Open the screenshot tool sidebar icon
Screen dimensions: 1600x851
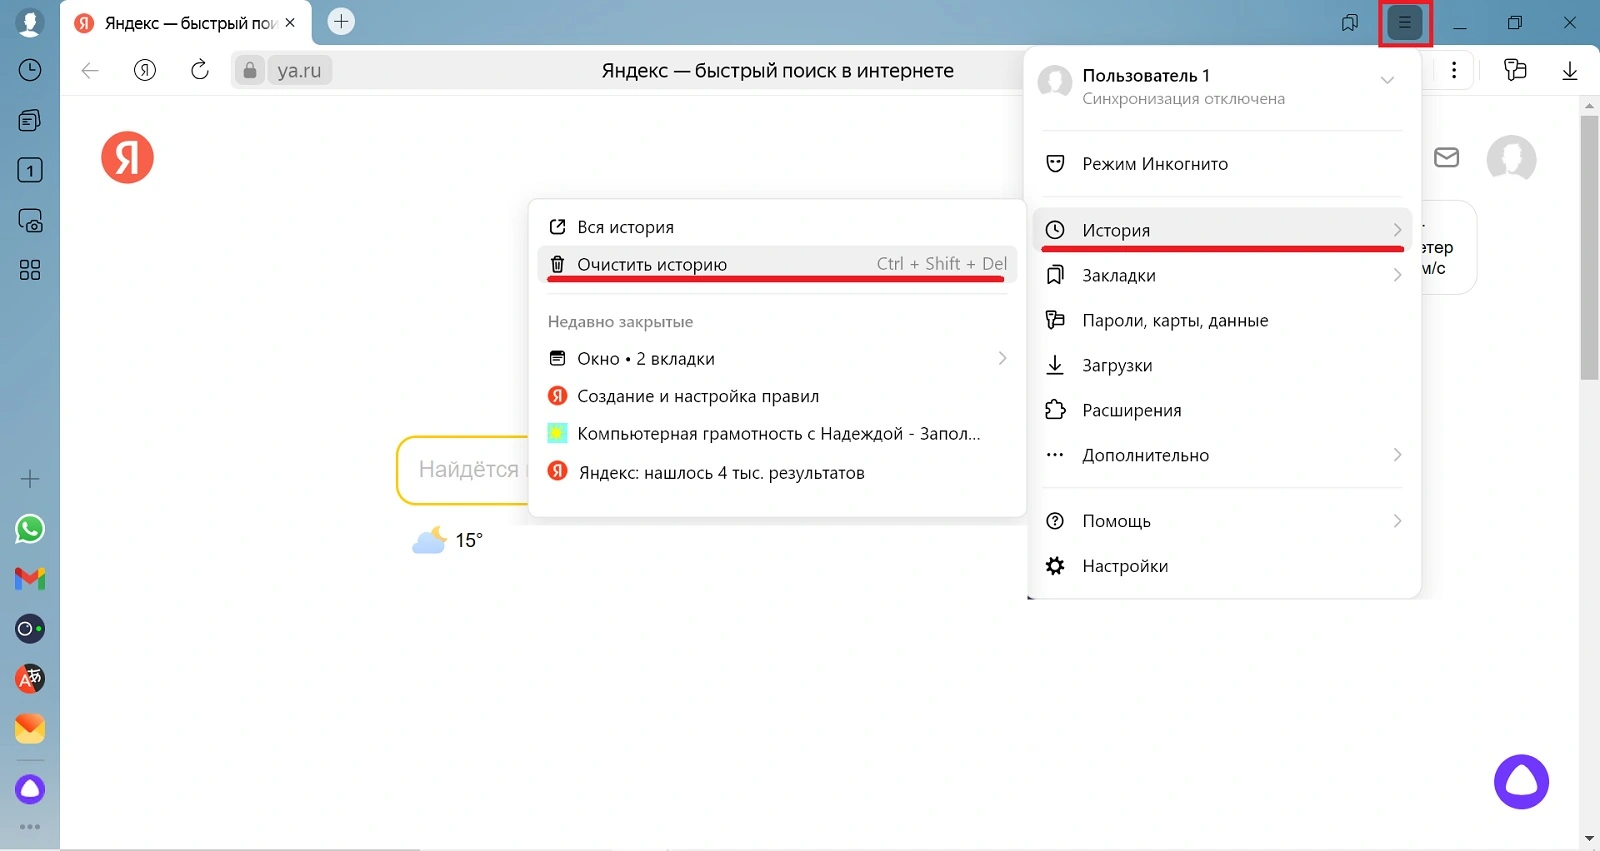(30, 220)
